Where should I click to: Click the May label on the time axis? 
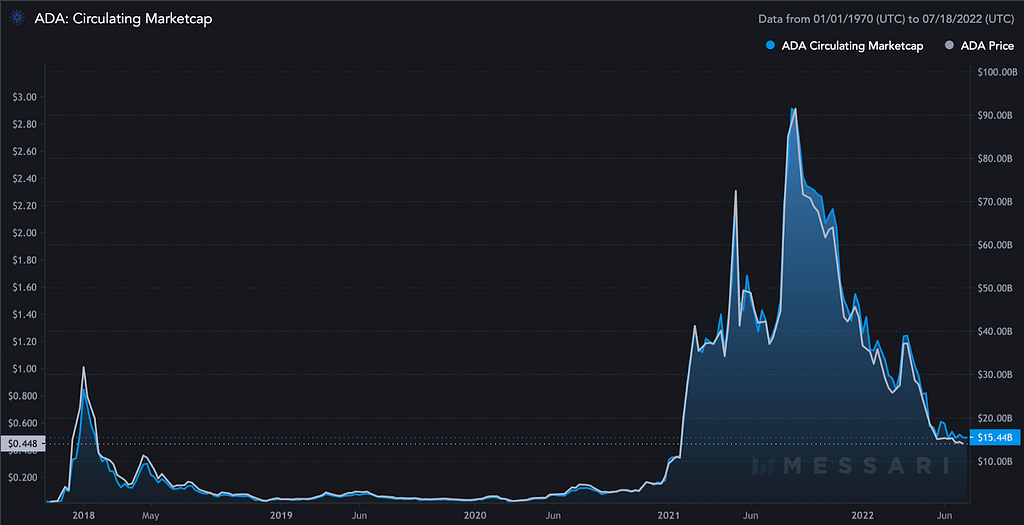(x=151, y=515)
